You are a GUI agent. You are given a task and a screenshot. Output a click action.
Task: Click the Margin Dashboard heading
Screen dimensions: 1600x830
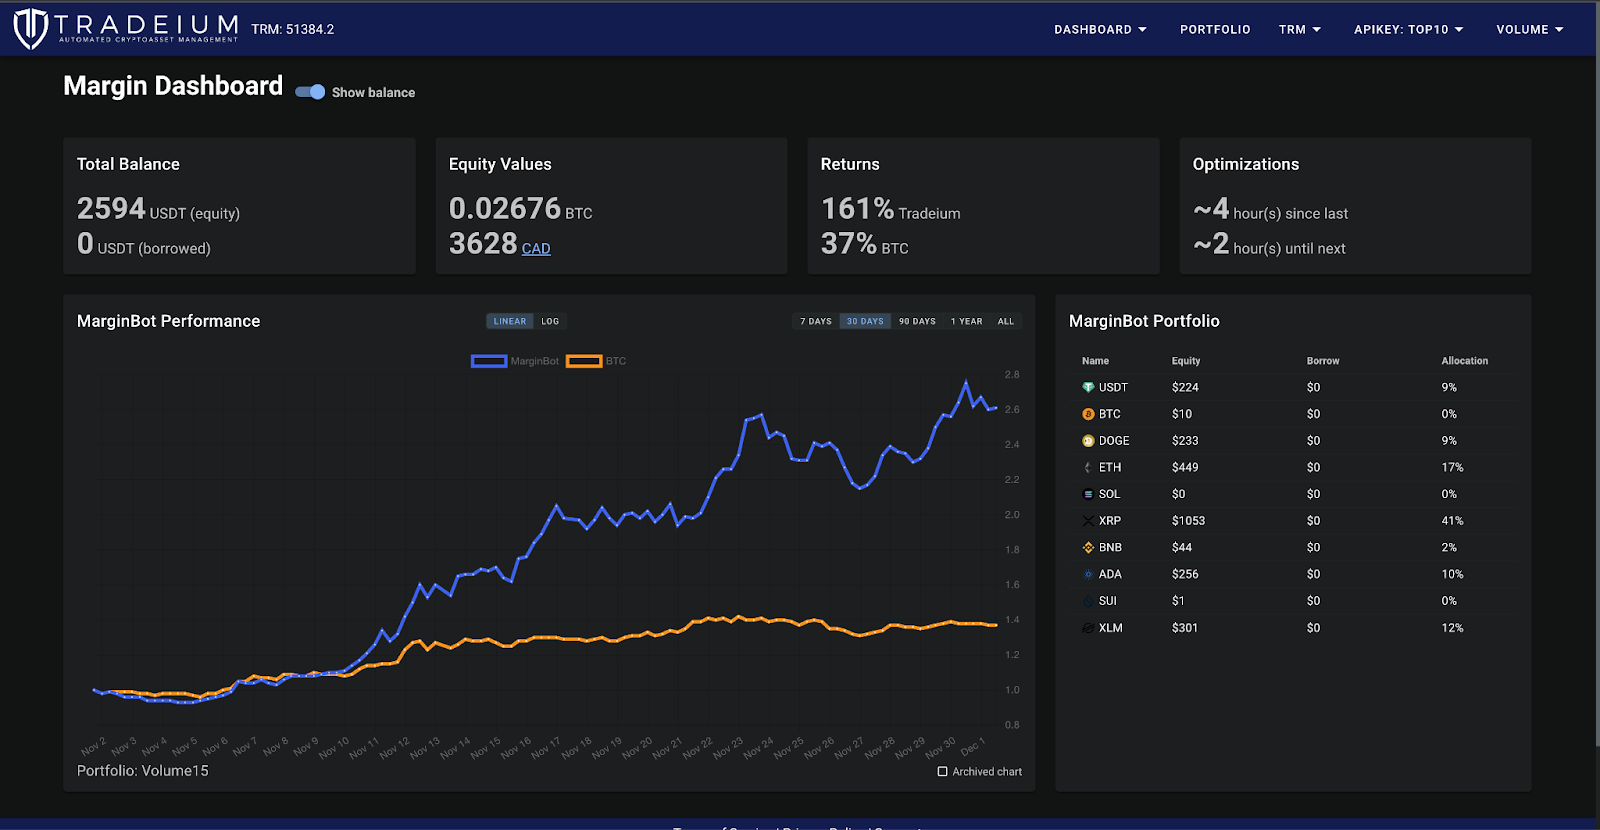[x=173, y=86]
